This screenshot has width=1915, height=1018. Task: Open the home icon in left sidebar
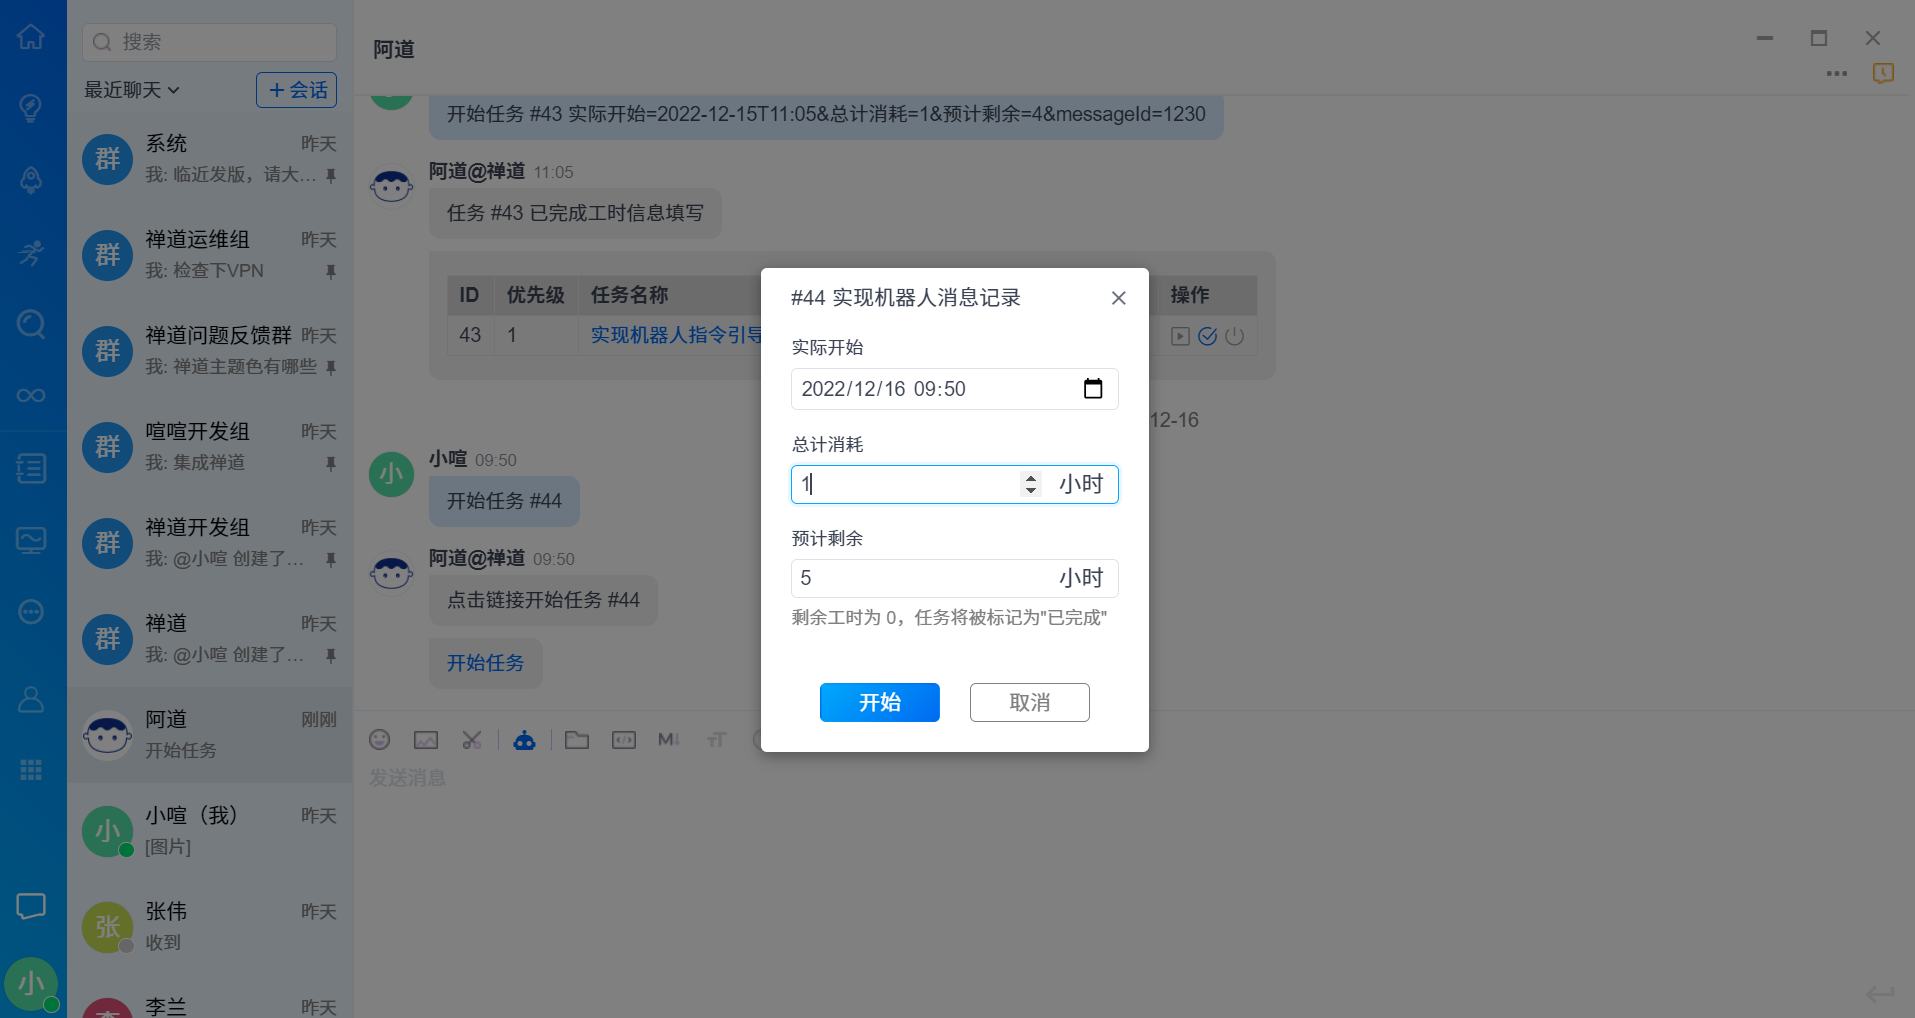click(31, 38)
